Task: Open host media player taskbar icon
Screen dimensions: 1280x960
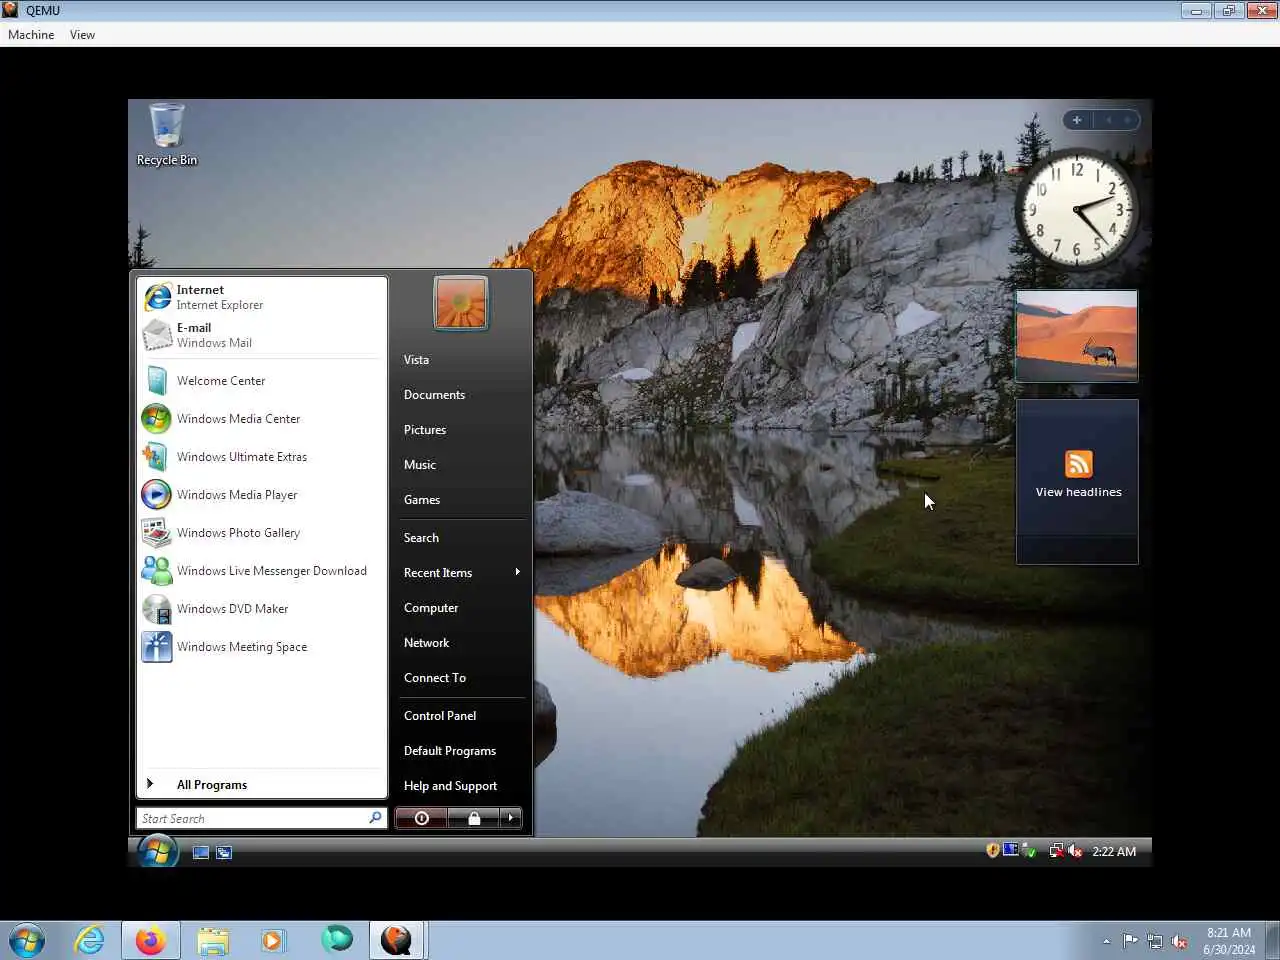Action: [x=273, y=941]
